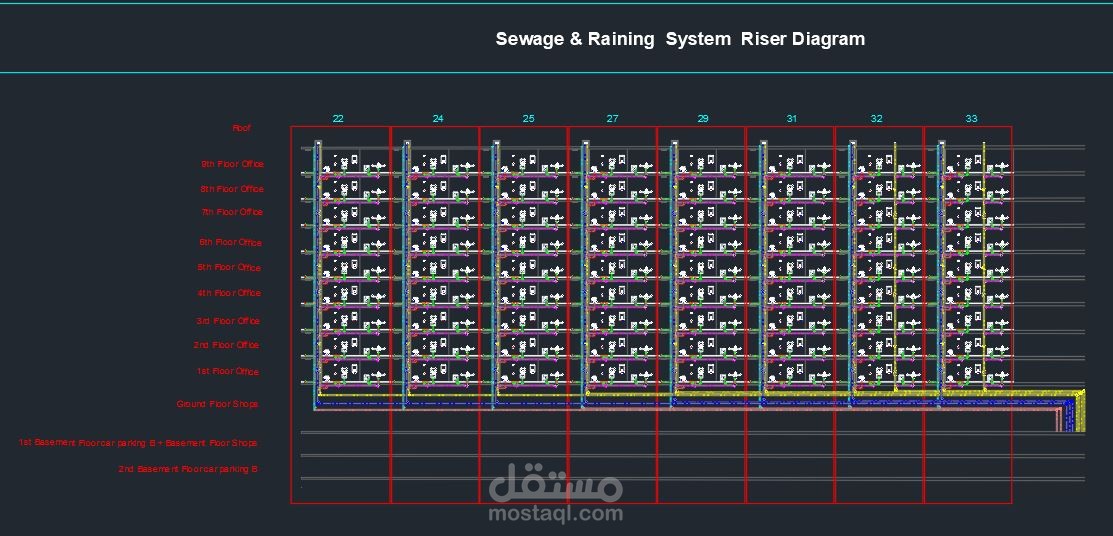
Task: Select the "6th Floor Office" label
Action: (x=230, y=243)
